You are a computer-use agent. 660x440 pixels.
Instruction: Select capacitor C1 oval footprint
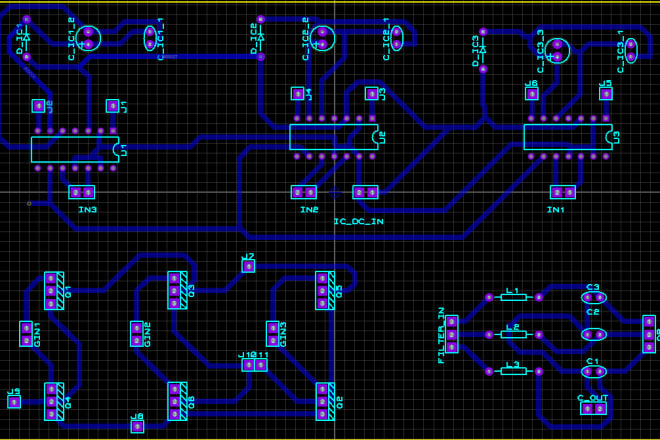pyautogui.click(x=594, y=371)
